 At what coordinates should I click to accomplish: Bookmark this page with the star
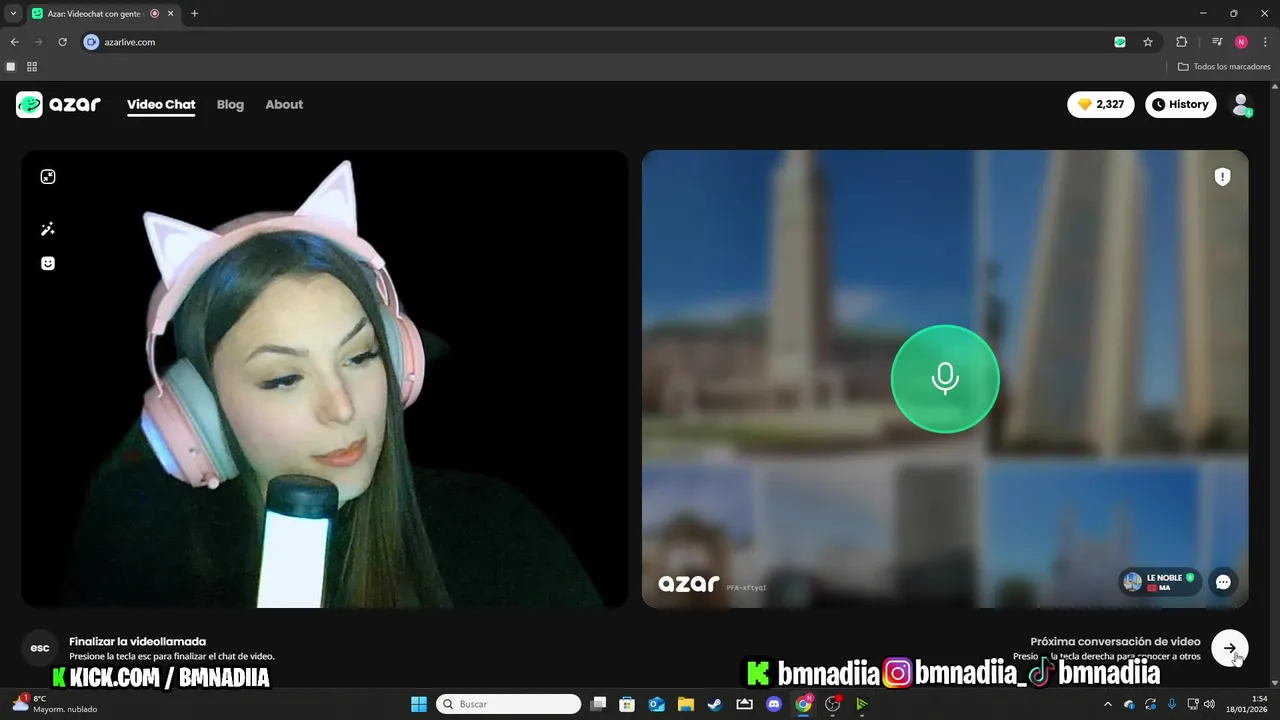pos(1148,42)
